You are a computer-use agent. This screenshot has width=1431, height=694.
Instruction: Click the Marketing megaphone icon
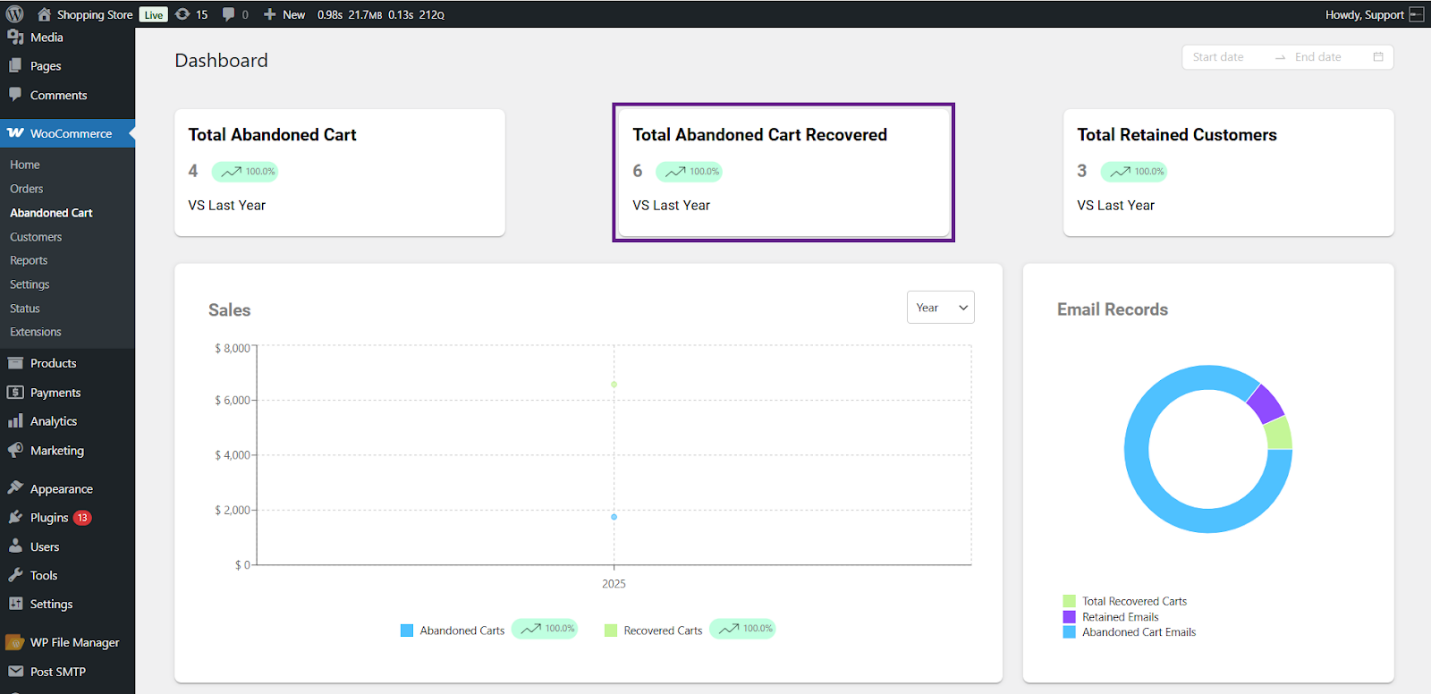tap(15, 451)
